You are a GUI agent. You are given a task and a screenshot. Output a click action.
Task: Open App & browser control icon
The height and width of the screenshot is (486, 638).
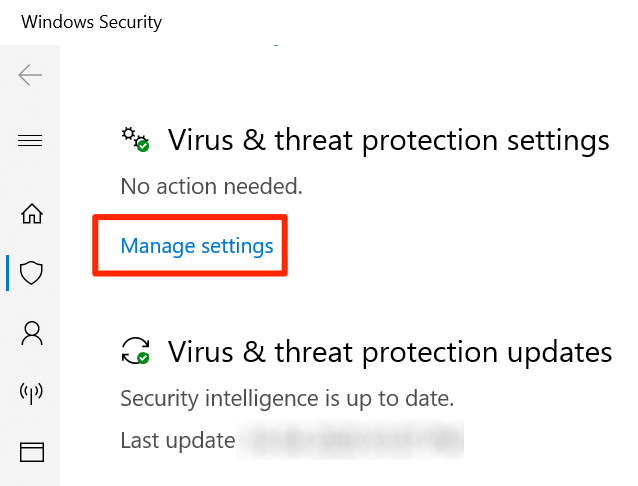pos(32,453)
